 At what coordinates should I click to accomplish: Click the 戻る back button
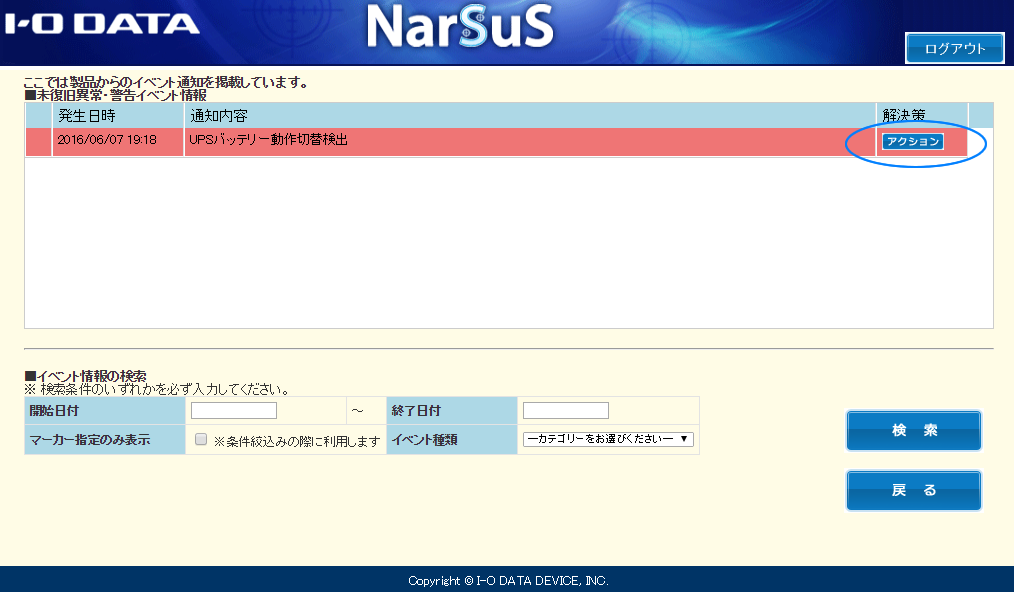click(914, 490)
